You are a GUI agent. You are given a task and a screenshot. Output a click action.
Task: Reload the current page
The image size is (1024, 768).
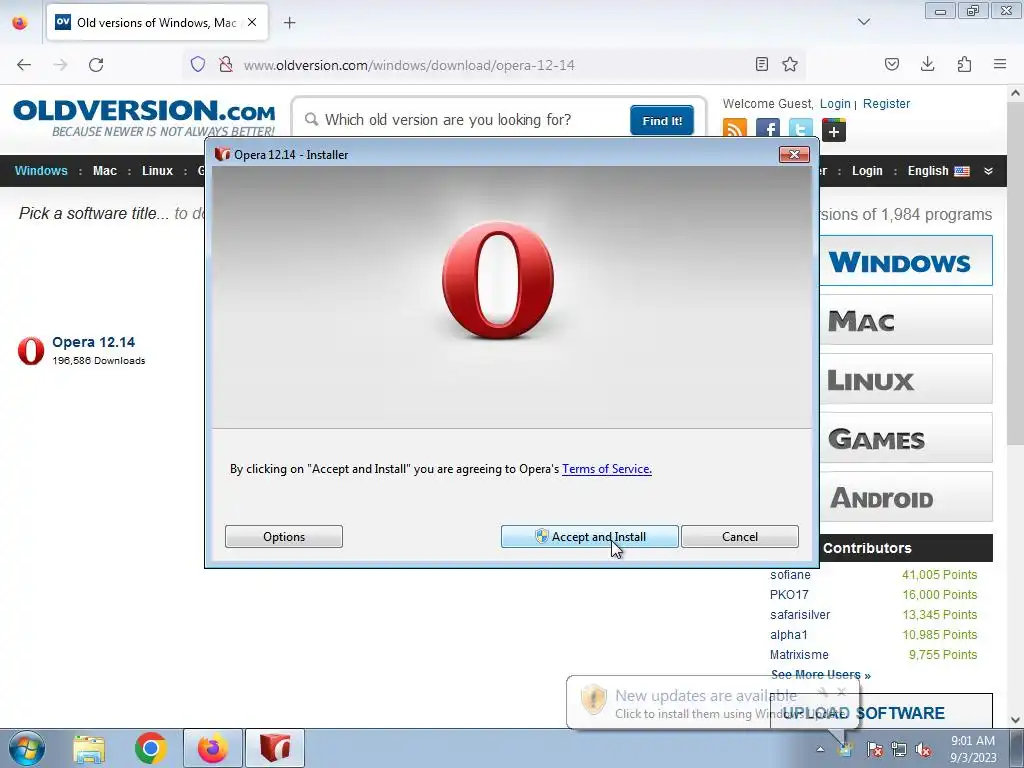click(x=96, y=65)
